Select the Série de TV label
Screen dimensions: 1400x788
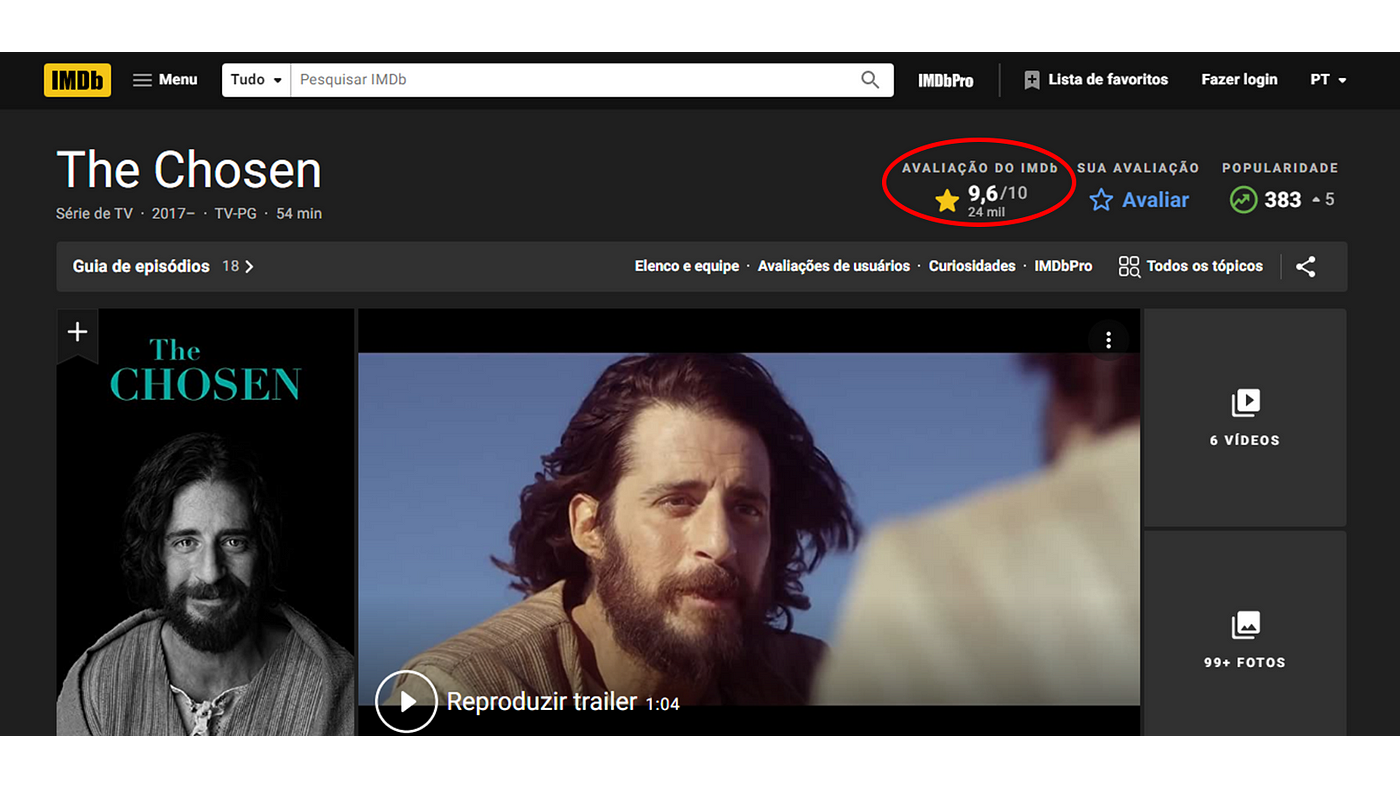pos(95,214)
